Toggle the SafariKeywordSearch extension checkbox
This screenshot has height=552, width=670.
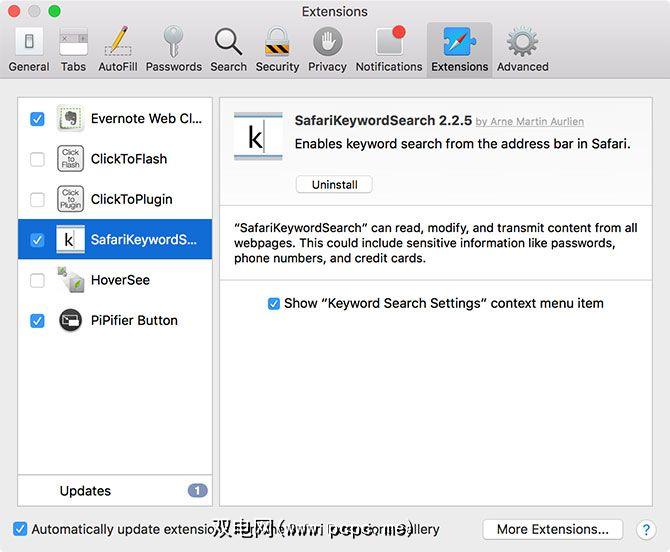click(x=37, y=240)
